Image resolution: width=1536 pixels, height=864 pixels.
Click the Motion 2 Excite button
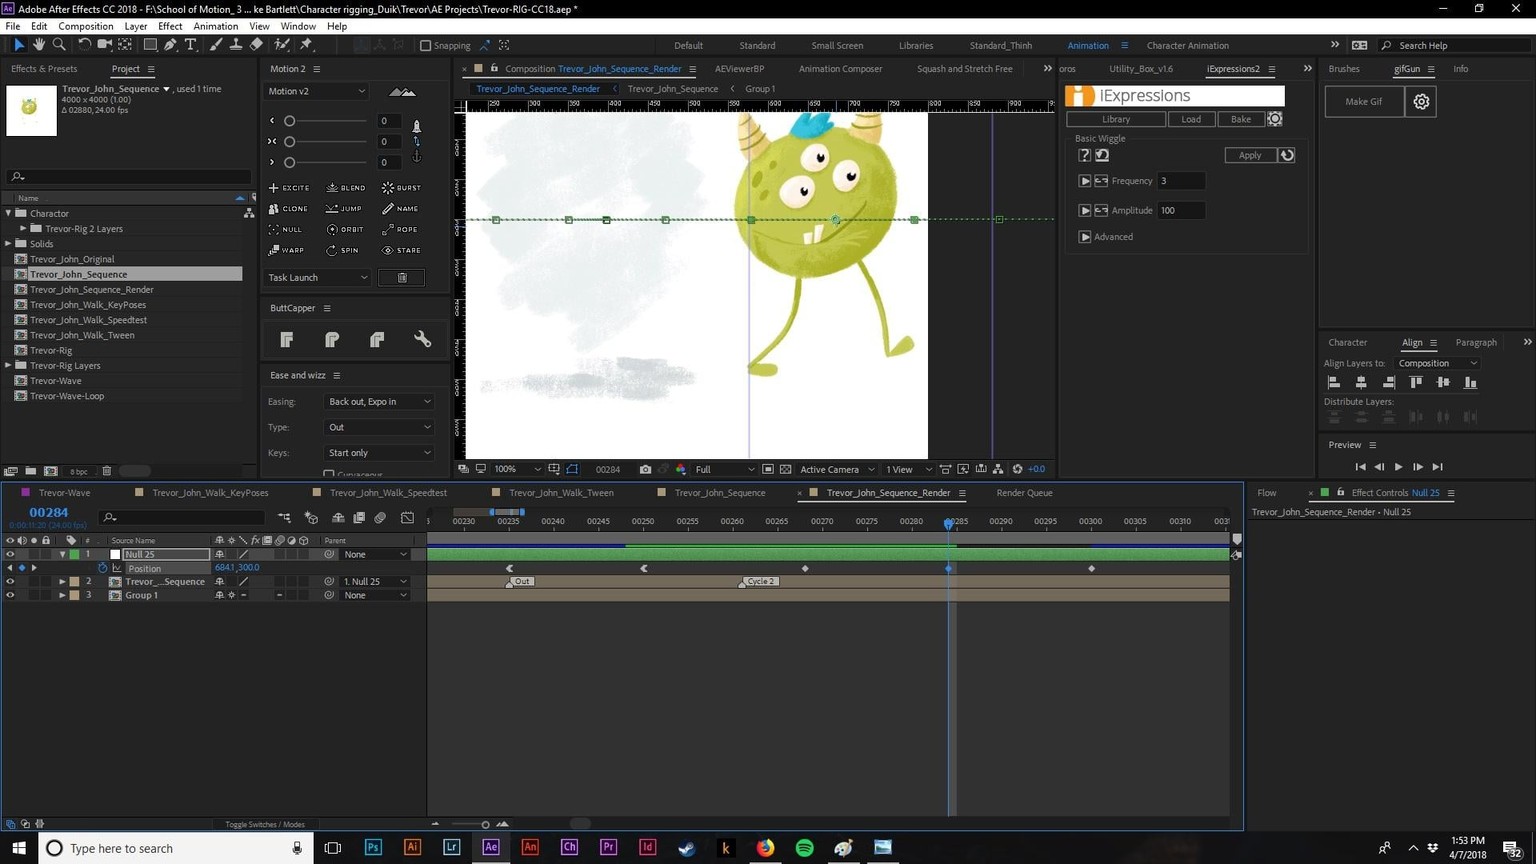click(x=289, y=188)
